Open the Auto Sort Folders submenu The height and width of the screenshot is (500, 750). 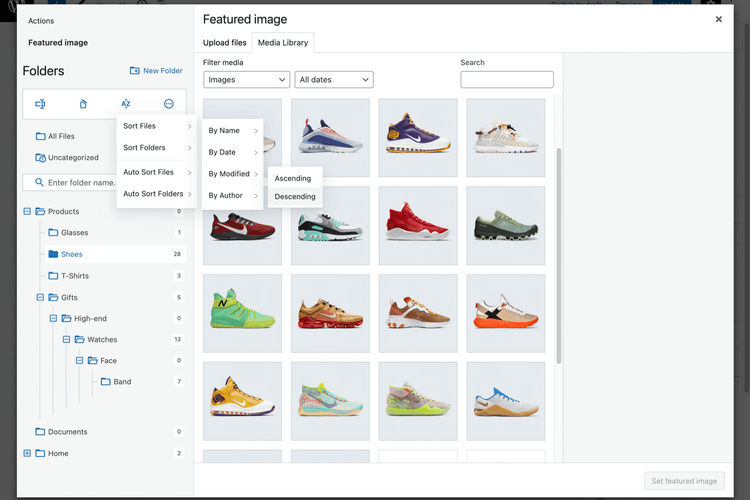click(x=157, y=193)
